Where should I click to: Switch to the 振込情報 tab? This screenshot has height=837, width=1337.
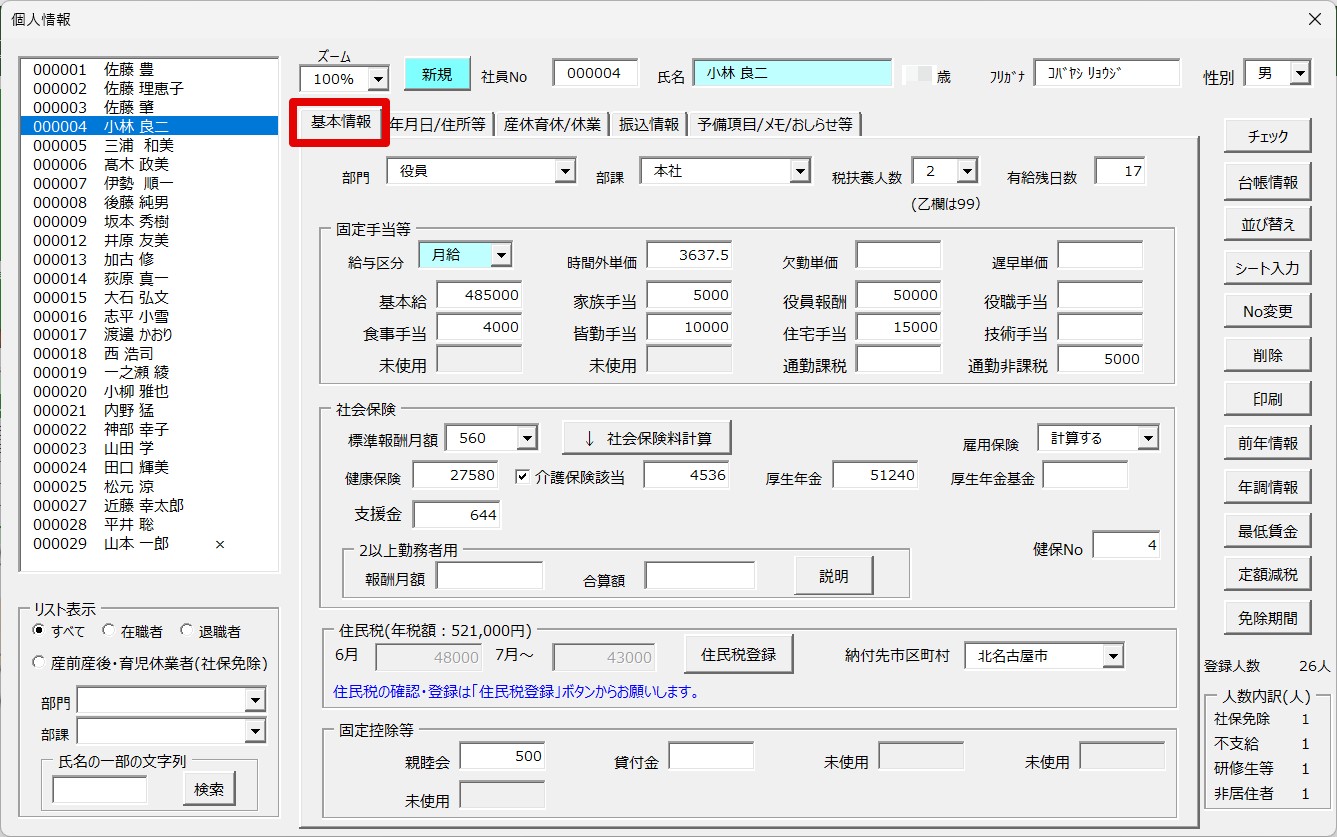(649, 124)
